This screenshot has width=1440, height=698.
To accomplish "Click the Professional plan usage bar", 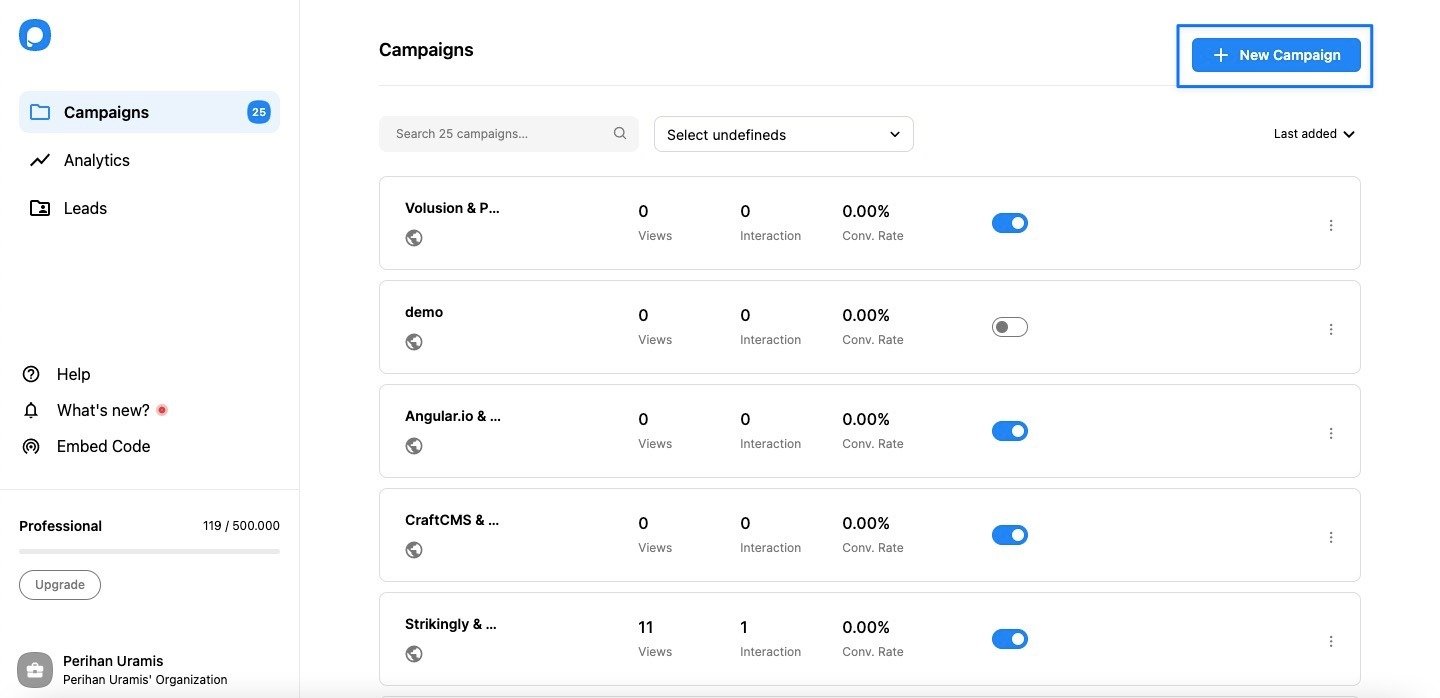I will 149,551.
